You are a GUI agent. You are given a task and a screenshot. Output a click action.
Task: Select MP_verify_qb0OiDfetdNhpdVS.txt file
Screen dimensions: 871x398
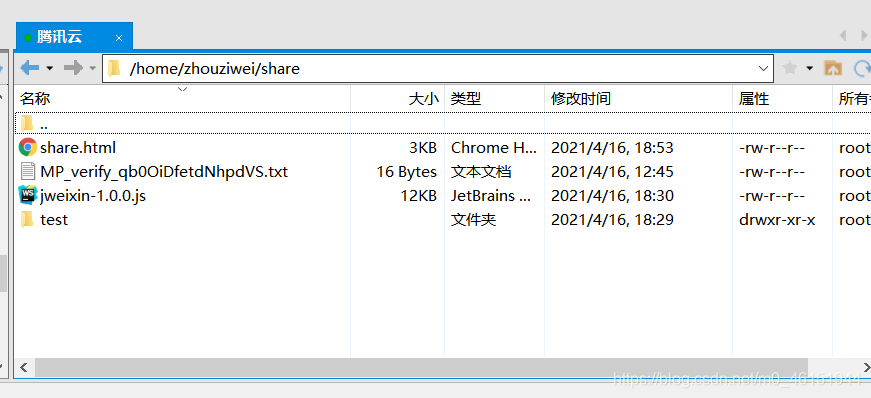(164, 172)
